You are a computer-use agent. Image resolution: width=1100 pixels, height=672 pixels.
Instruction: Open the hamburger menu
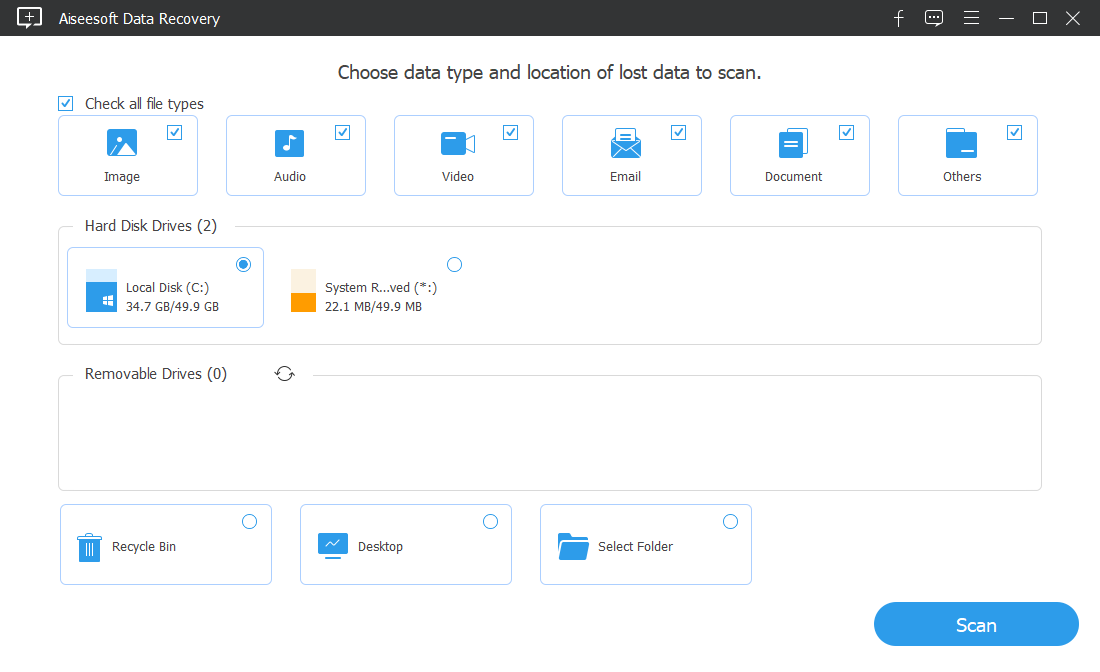click(x=971, y=18)
